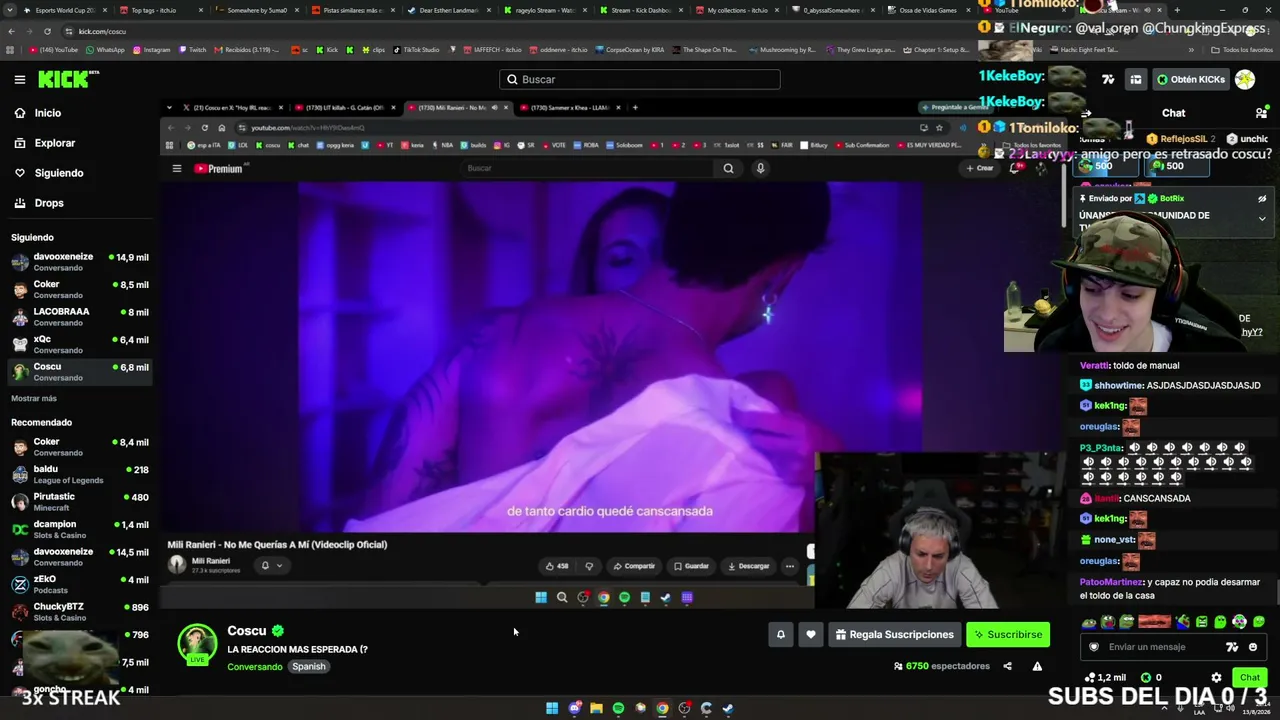Open the emote picker in chat input

[1253, 647]
